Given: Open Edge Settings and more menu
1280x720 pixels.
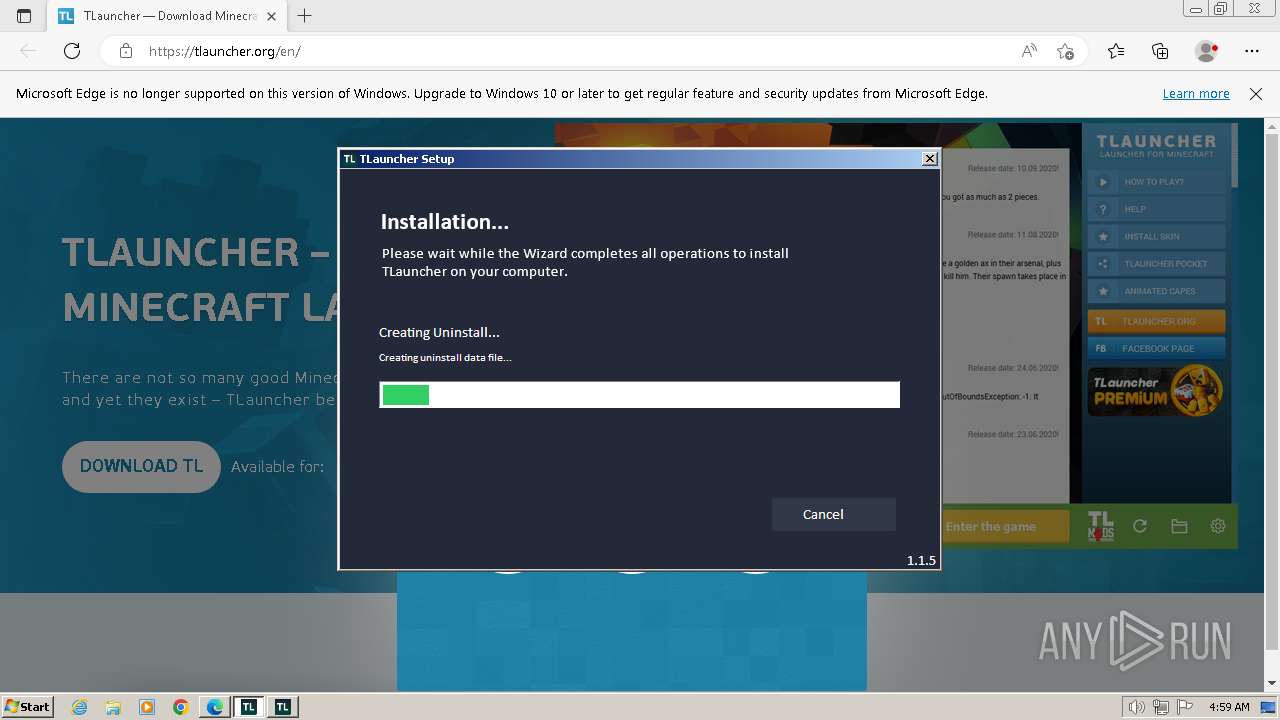Looking at the screenshot, I should point(1252,51).
